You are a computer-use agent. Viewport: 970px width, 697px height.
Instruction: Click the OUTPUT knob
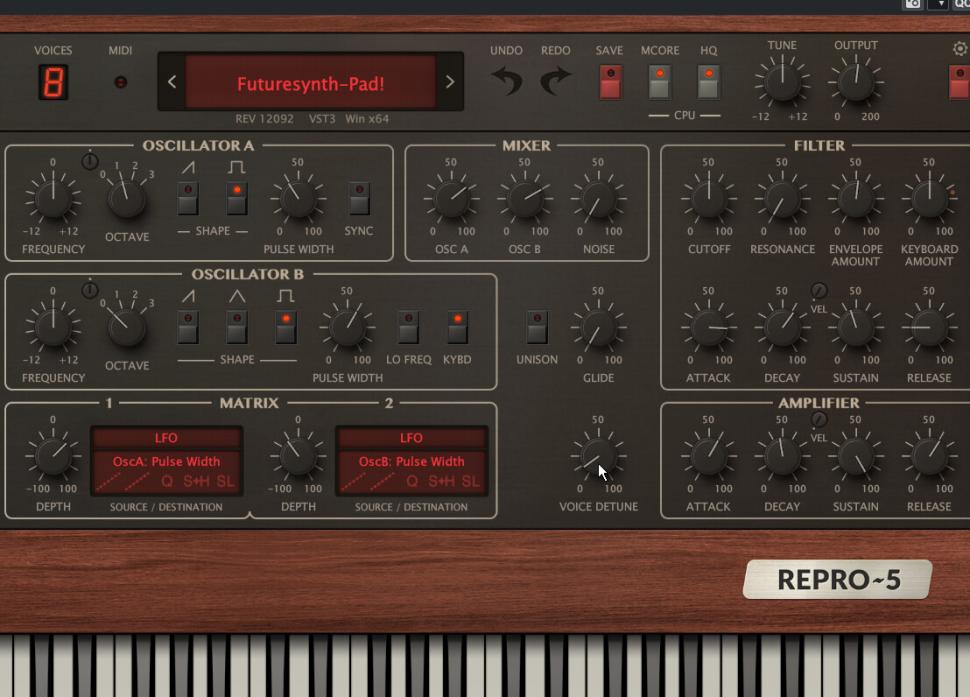(x=856, y=80)
